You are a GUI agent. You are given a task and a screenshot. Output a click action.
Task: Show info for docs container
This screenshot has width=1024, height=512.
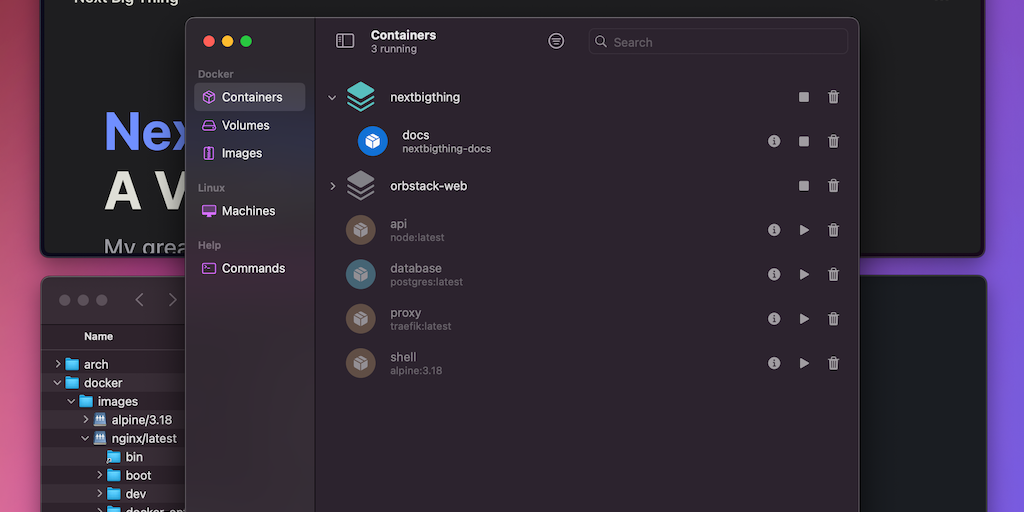point(774,142)
